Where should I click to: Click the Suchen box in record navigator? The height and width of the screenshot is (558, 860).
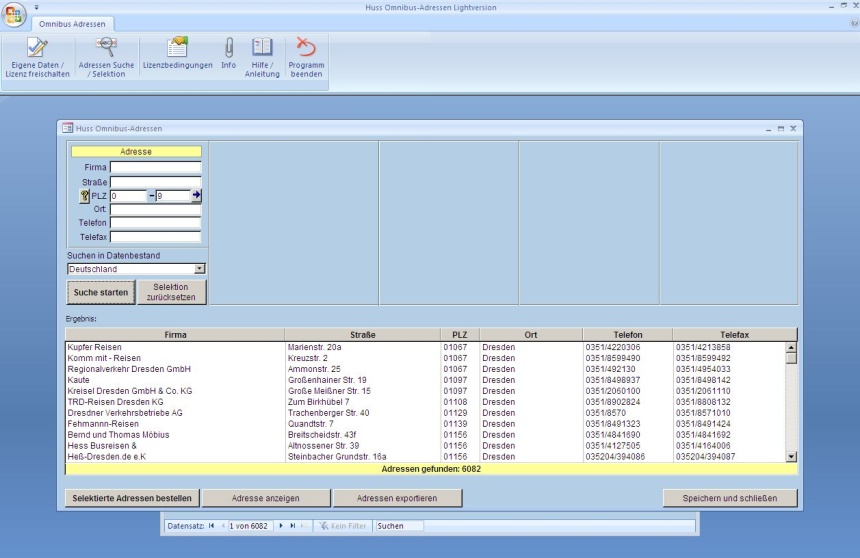[399, 526]
